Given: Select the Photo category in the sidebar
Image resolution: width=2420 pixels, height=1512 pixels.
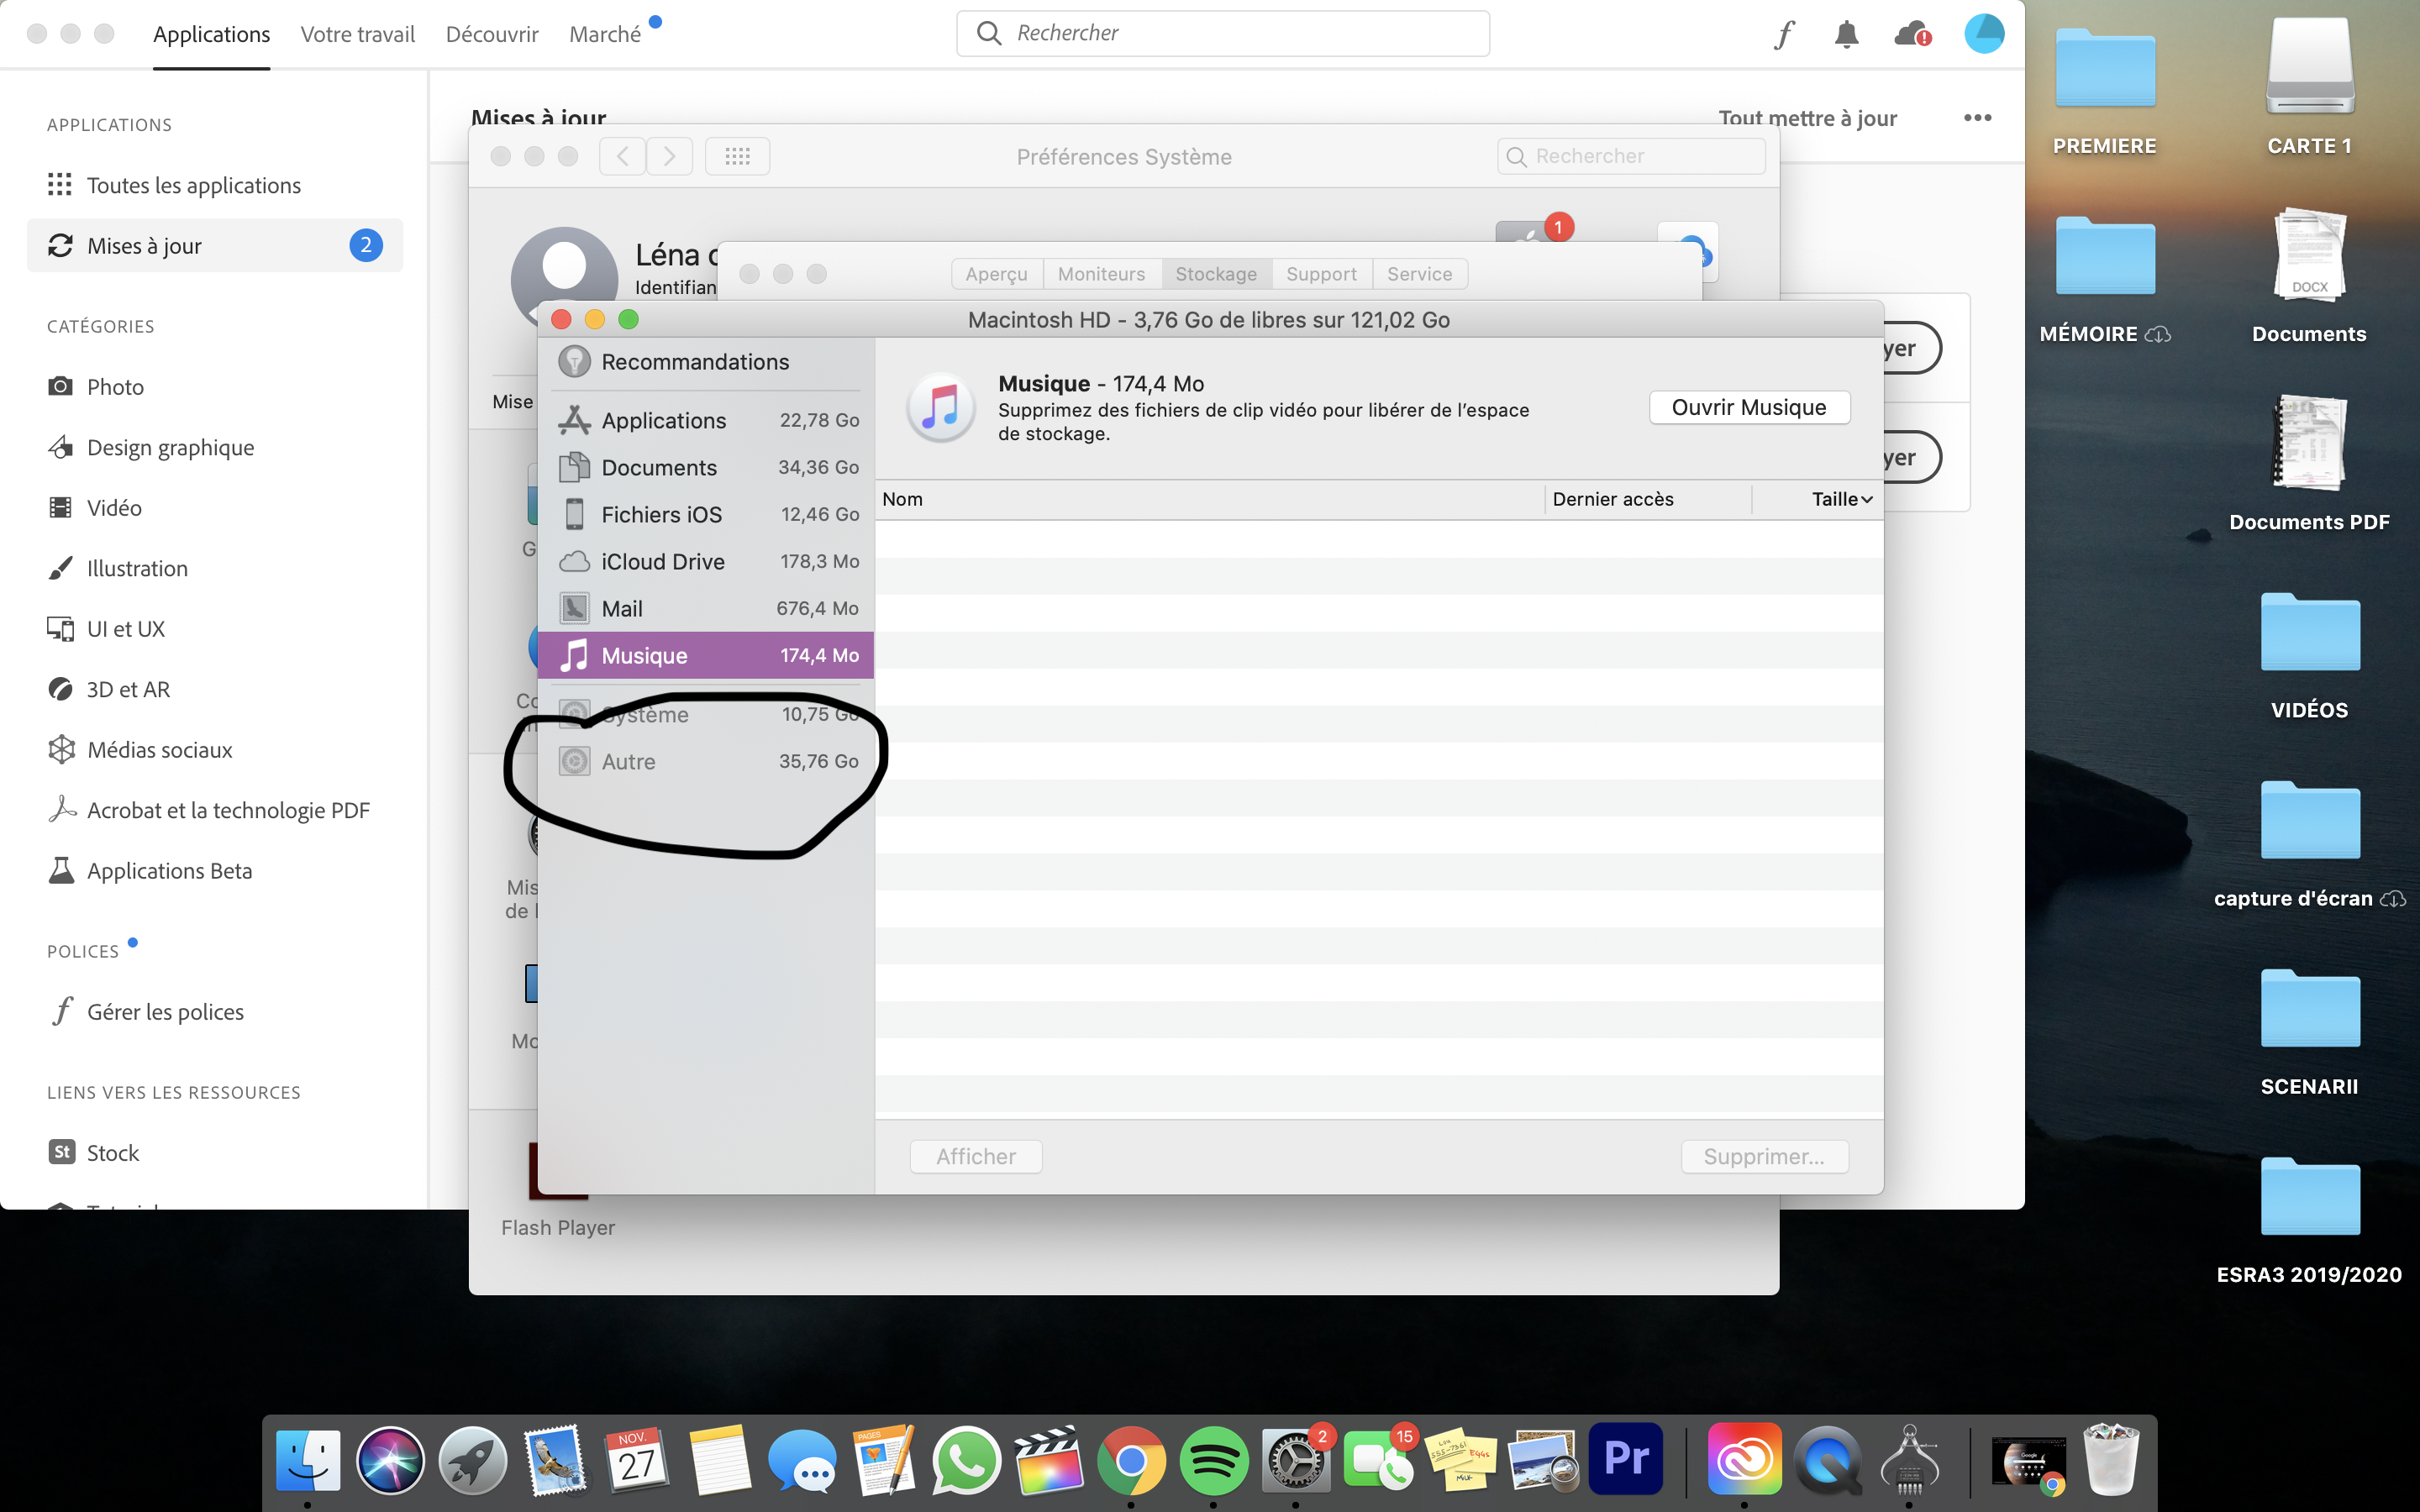Looking at the screenshot, I should 115,387.
